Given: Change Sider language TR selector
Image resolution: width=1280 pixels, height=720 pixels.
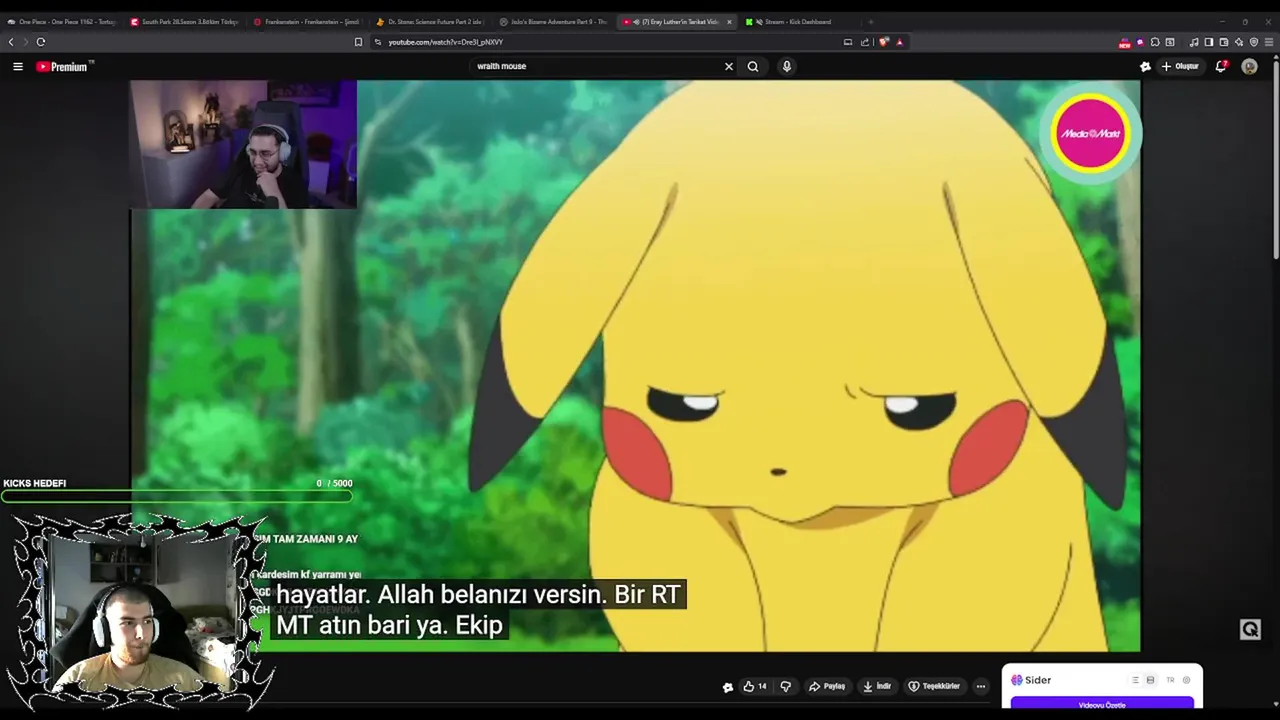Looking at the screenshot, I should tap(1170, 680).
